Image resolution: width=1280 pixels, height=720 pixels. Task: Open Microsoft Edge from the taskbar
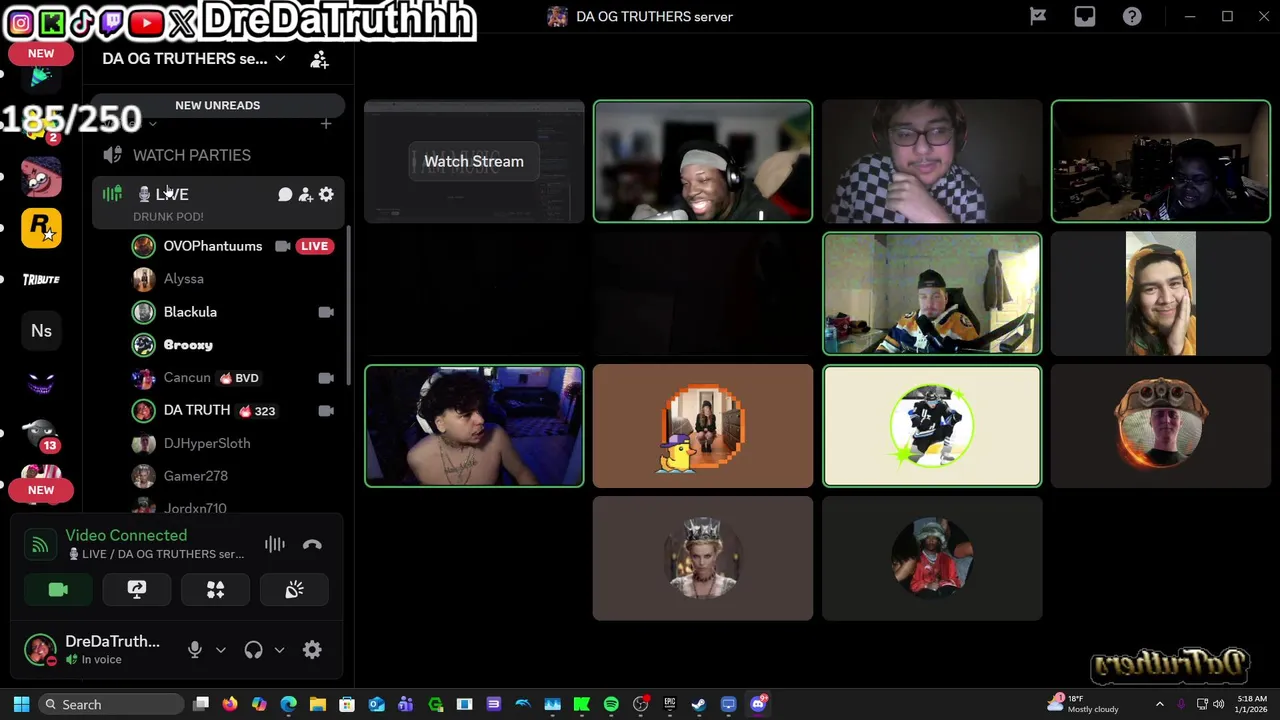click(288, 704)
